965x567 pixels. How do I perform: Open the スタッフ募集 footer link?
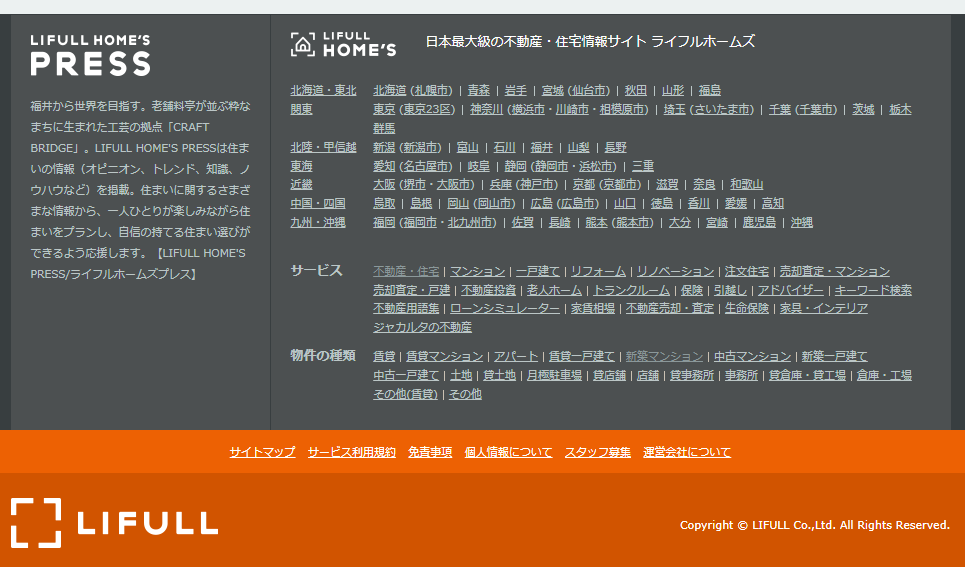(598, 452)
